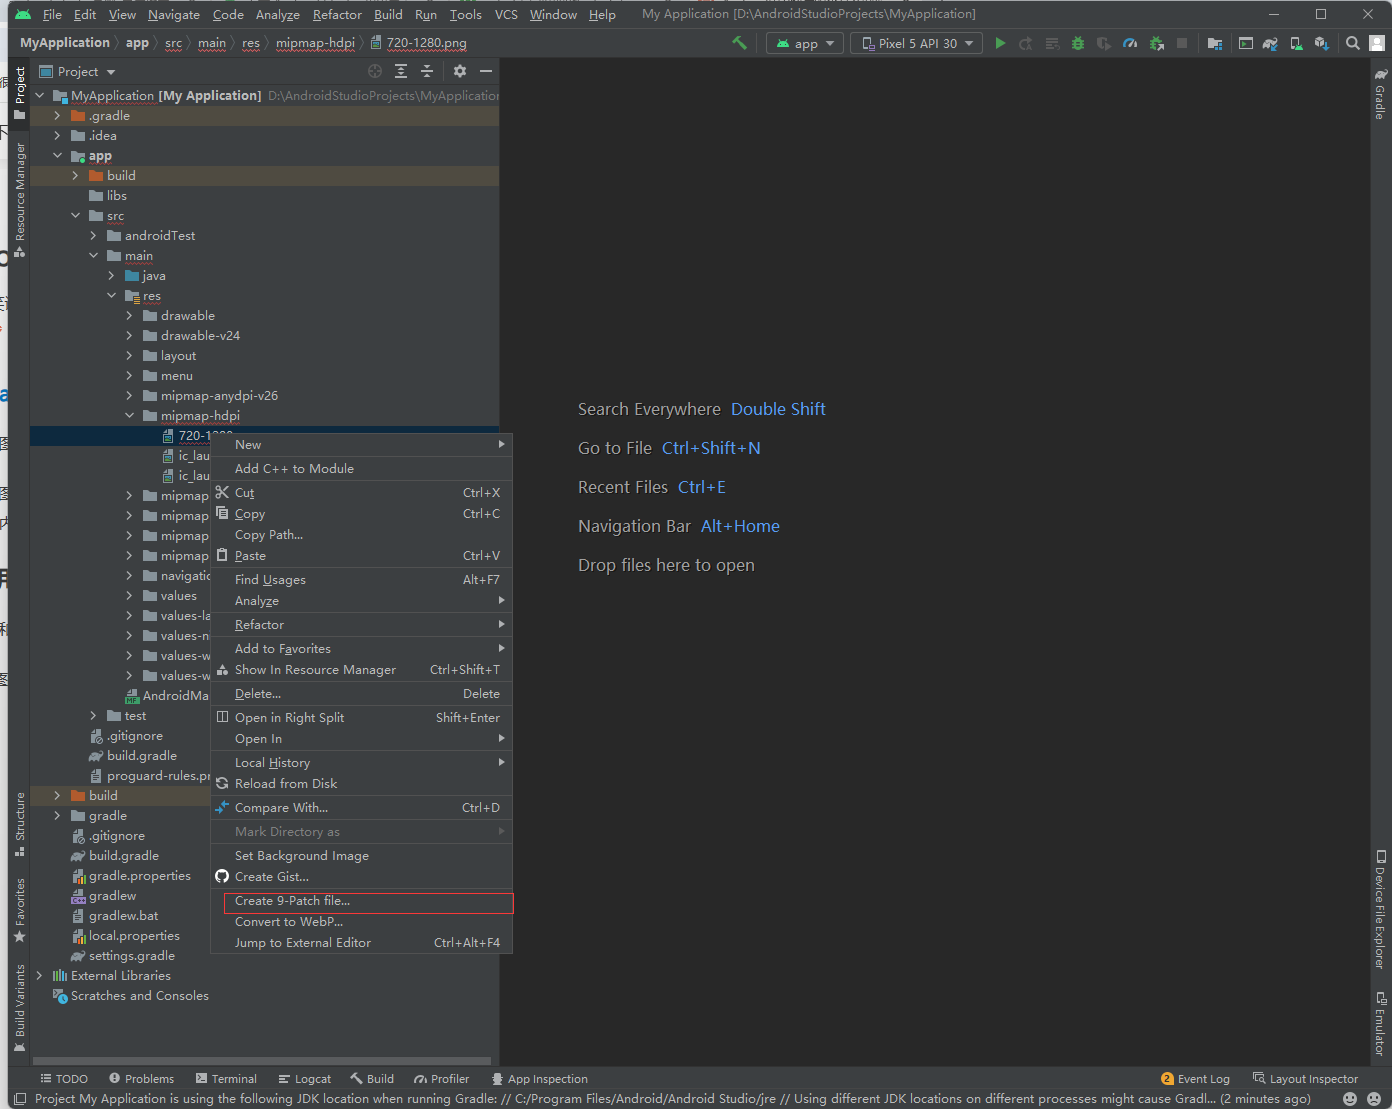Open the Pixel 5 API 30 device dropdown

click(916, 43)
